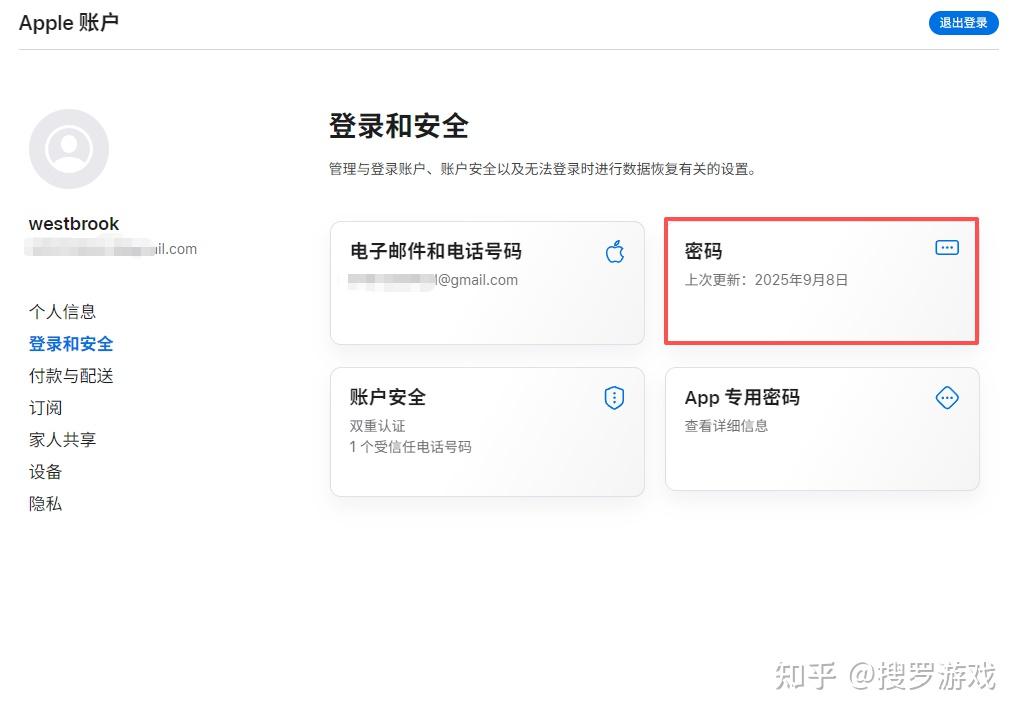Image resolution: width=1022 pixels, height=719 pixels.
Task: Click the gmail.com address on email card
Action: click(x=433, y=280)
